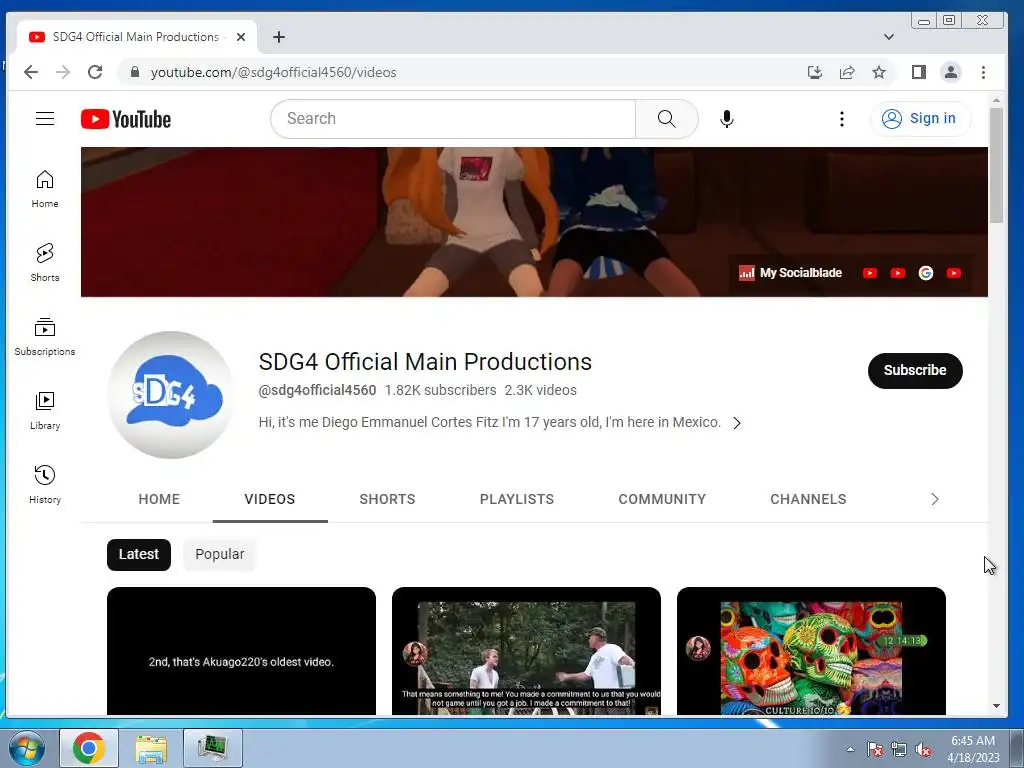Click the search magnifier button
The height and width of the screenshot is (768, 1024).
pyautogui.click(x=666, y=119)
